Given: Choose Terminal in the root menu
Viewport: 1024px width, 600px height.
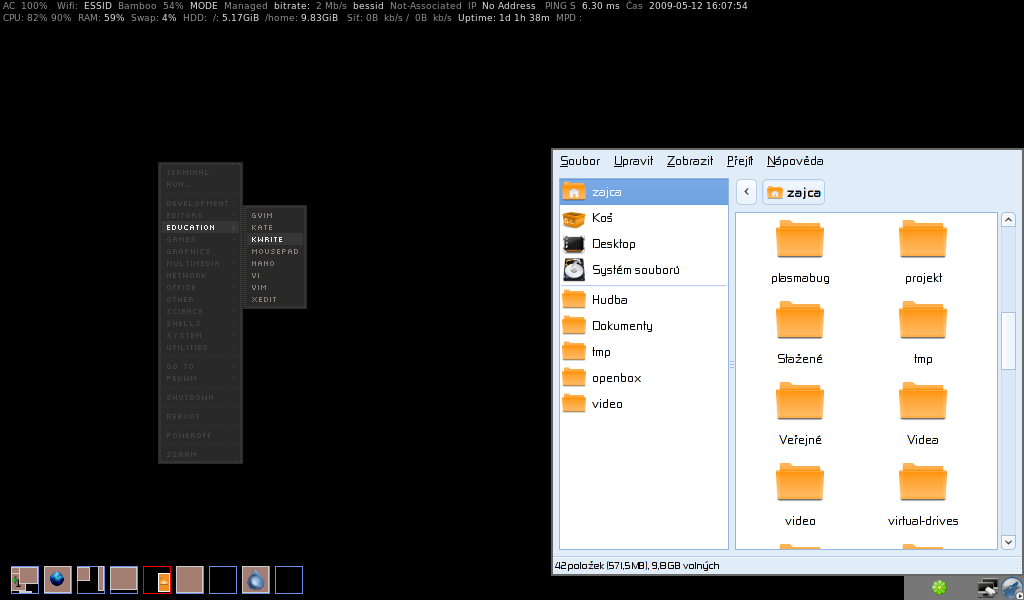Looking at the screenshot, I should click(x=200, y=172).
